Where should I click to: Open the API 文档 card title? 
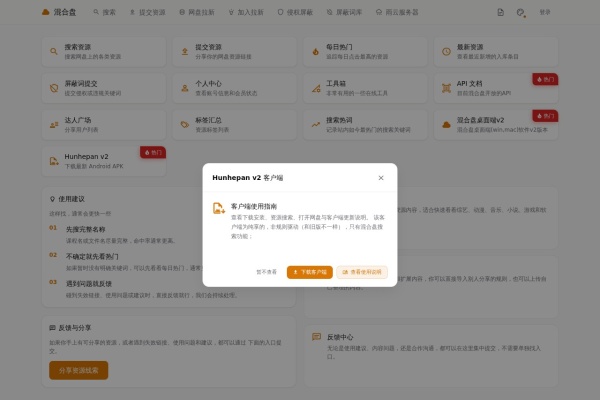[470, 83]
